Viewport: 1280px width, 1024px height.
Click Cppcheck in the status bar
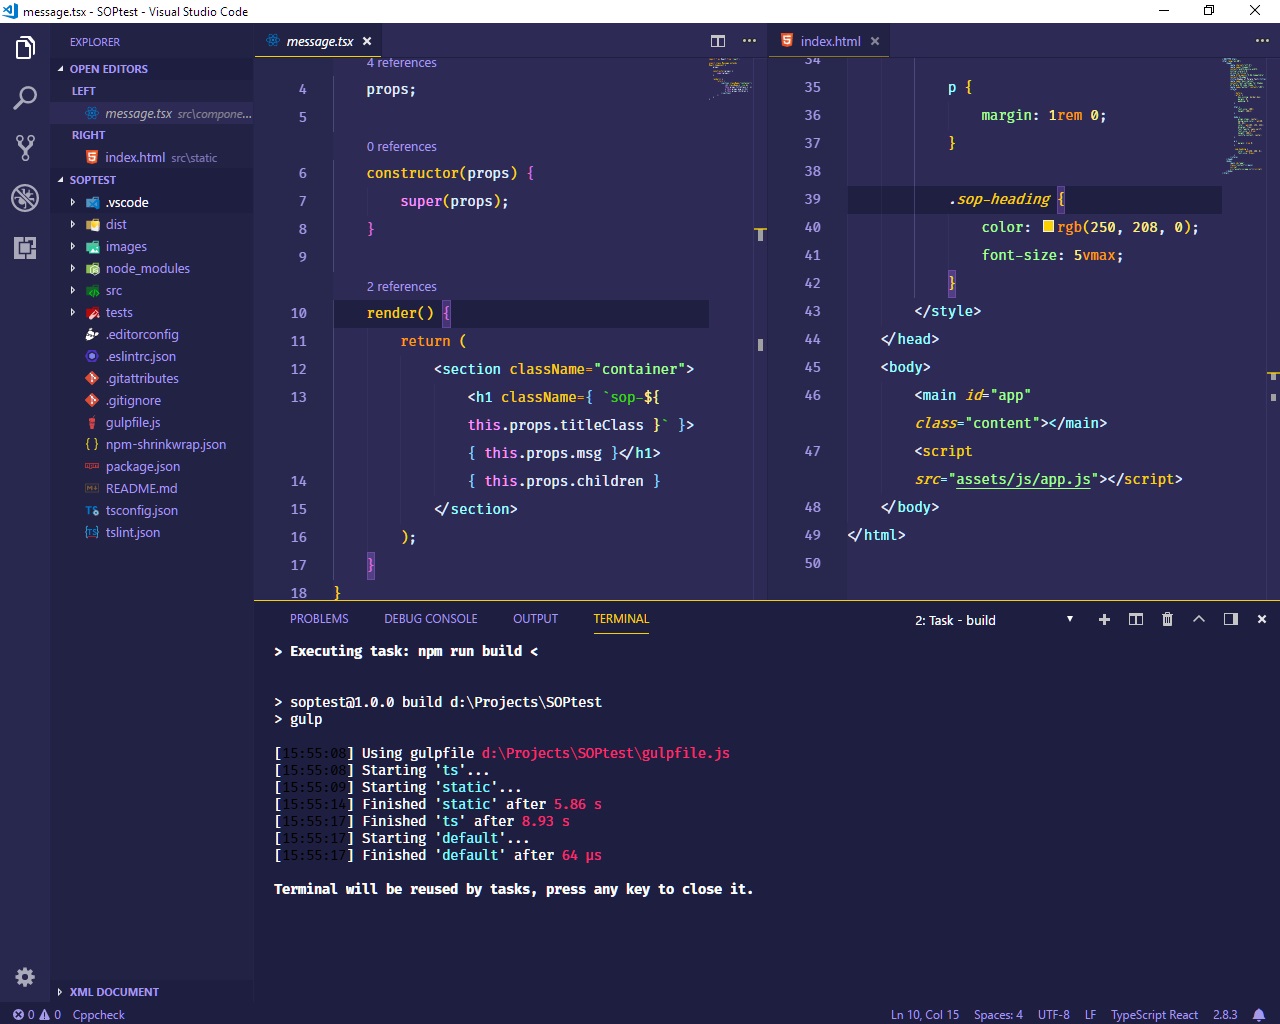(x=98, y=1014)
